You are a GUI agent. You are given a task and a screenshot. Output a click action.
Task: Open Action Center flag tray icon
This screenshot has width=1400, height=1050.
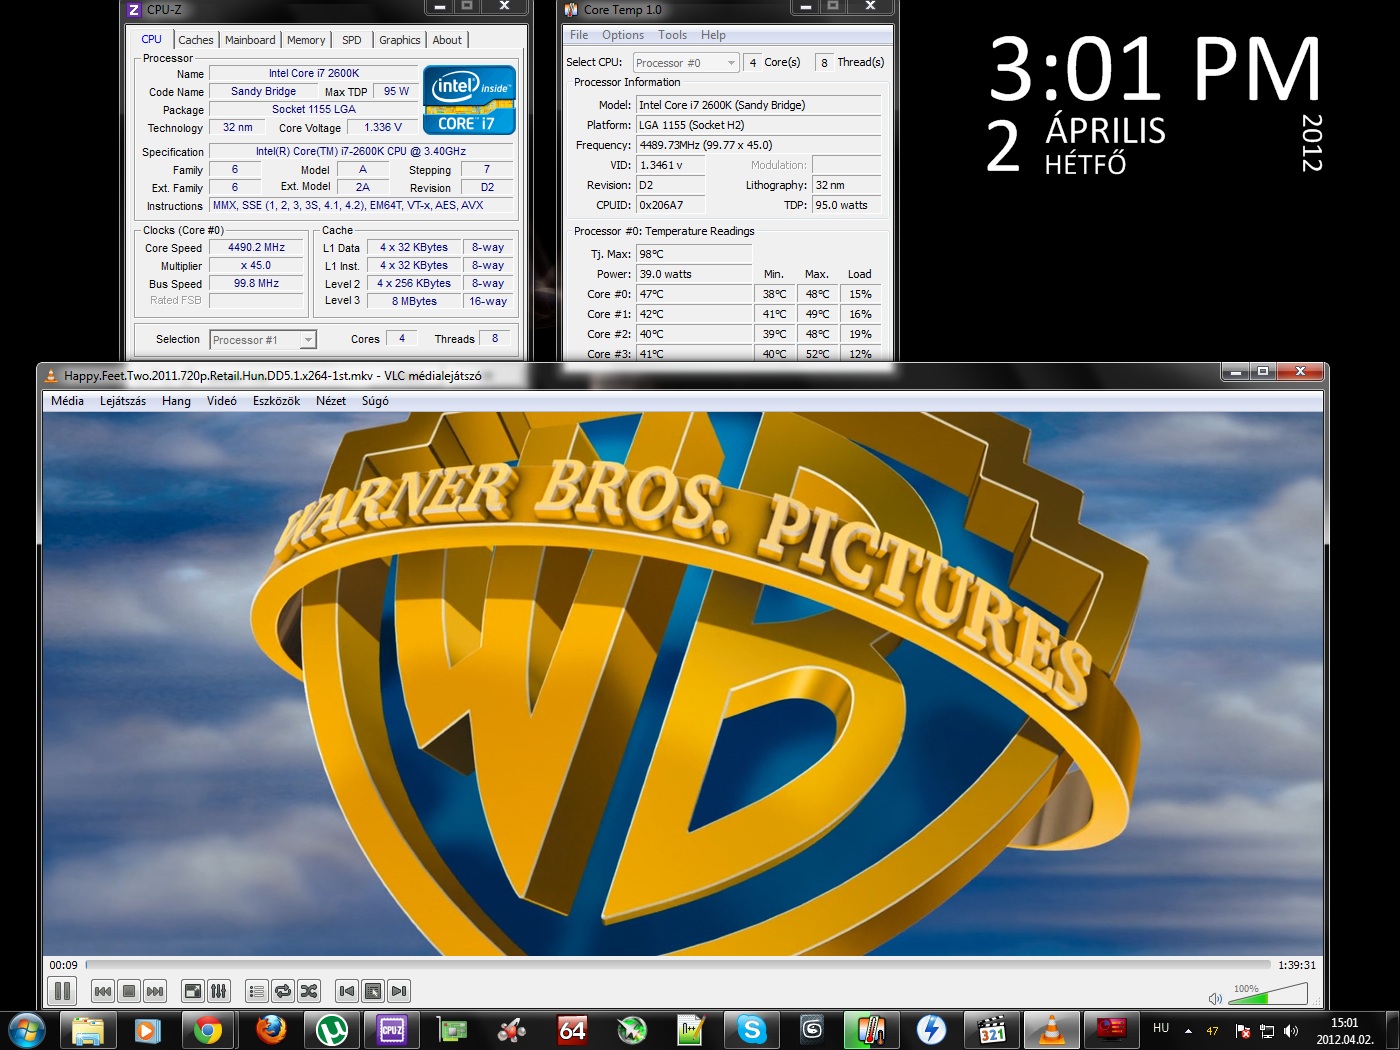pyautogui.click(x=1243, y=1031)
